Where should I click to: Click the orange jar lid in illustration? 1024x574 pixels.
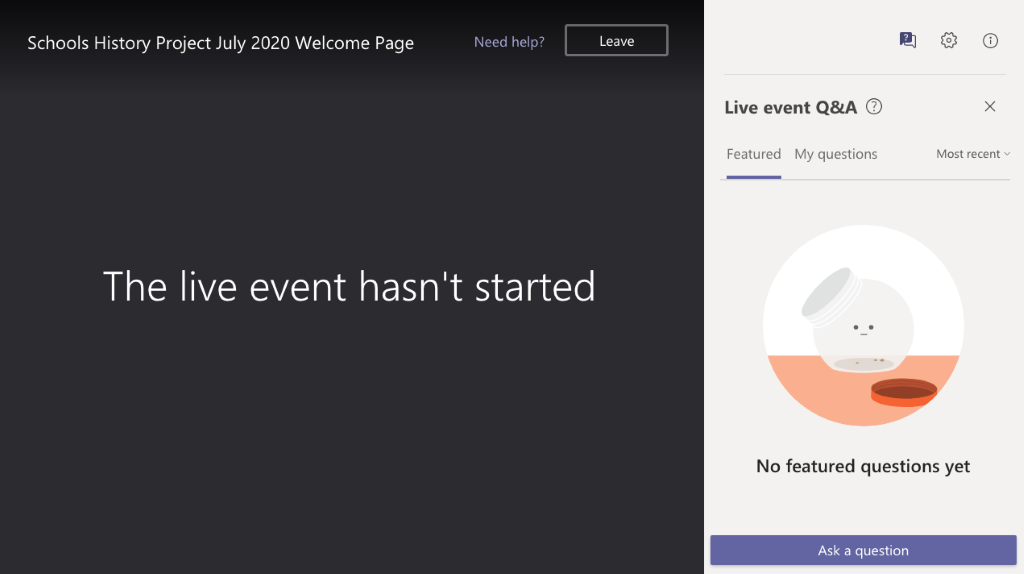point(904,392)
